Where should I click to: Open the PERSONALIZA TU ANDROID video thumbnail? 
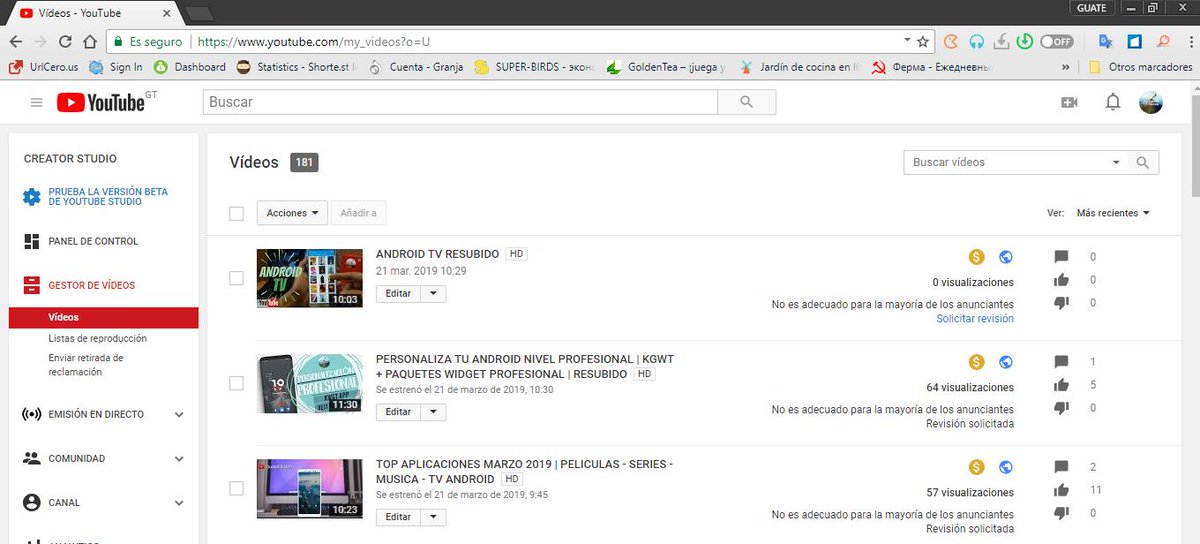tap(309, 383)
